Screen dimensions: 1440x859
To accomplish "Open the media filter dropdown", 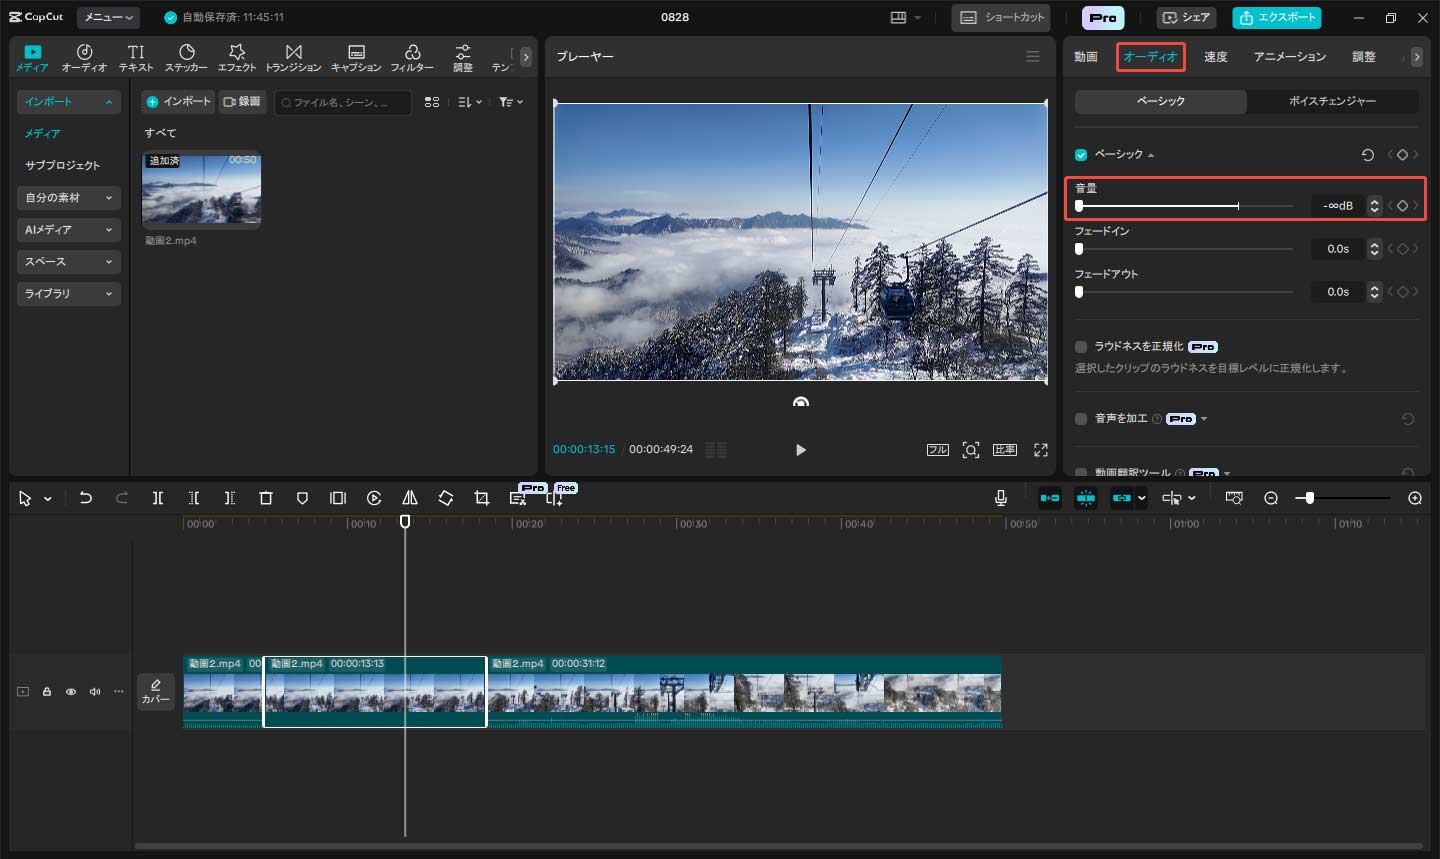I will [510, 102].
